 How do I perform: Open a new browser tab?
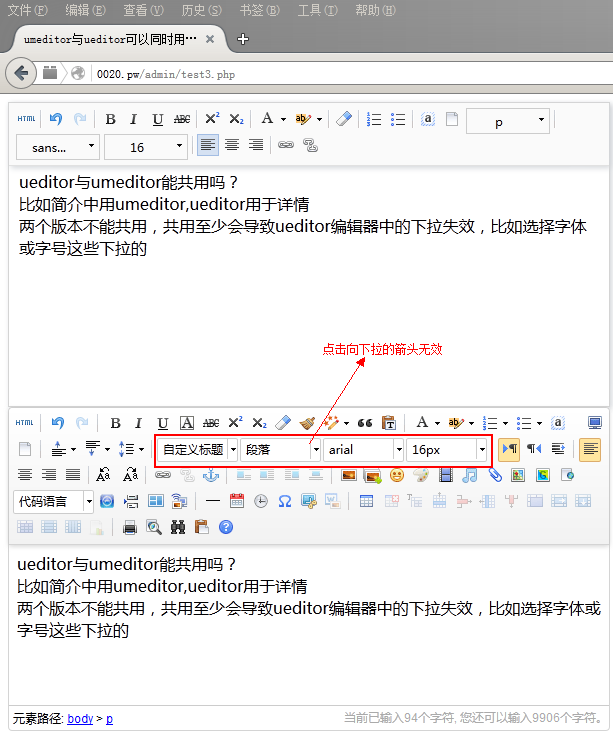click(x=243, y=39)
